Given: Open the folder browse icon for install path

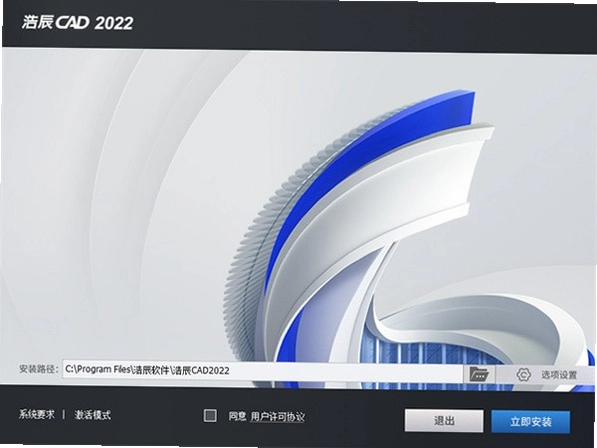Looking at the screenshot, I should tap(479, 374).
